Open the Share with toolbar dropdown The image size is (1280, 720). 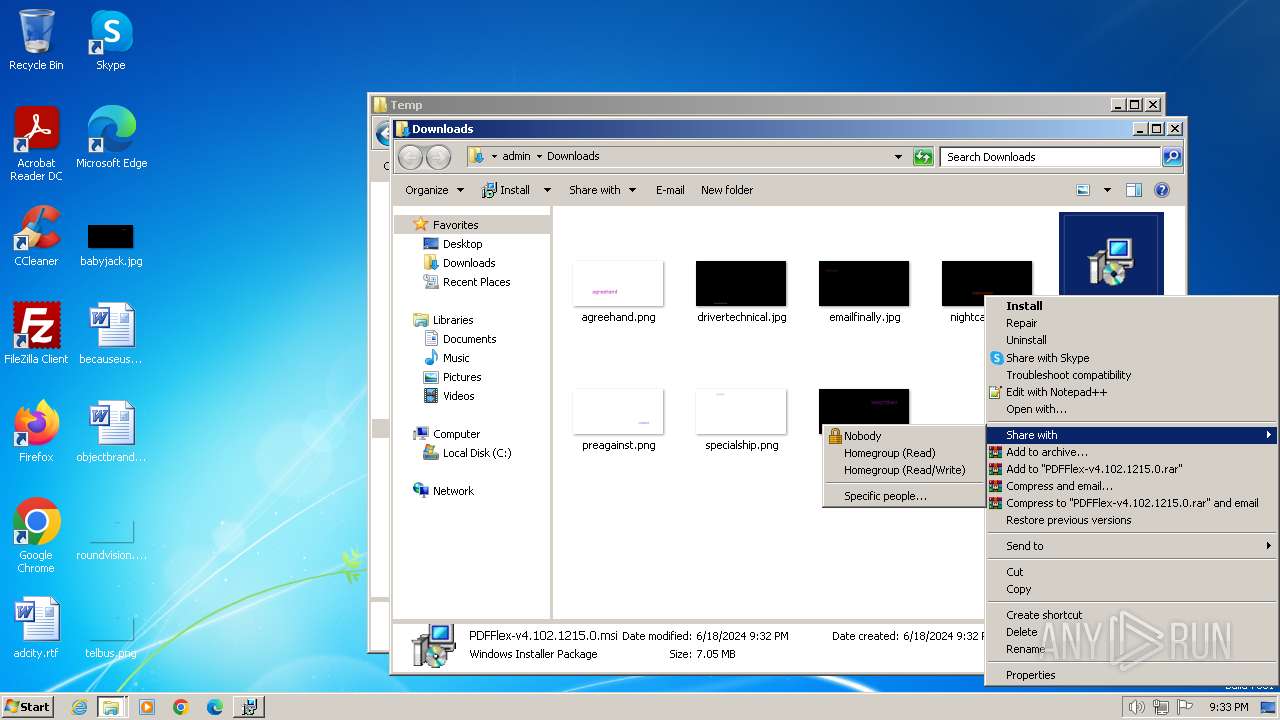coord(602,190)
